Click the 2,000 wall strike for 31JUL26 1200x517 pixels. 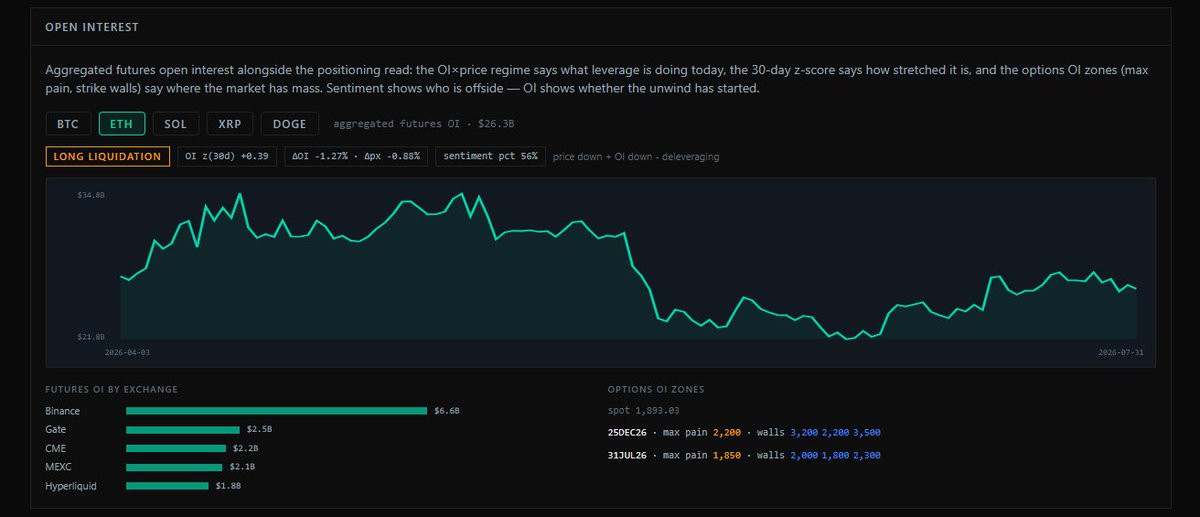coord(803,455)
